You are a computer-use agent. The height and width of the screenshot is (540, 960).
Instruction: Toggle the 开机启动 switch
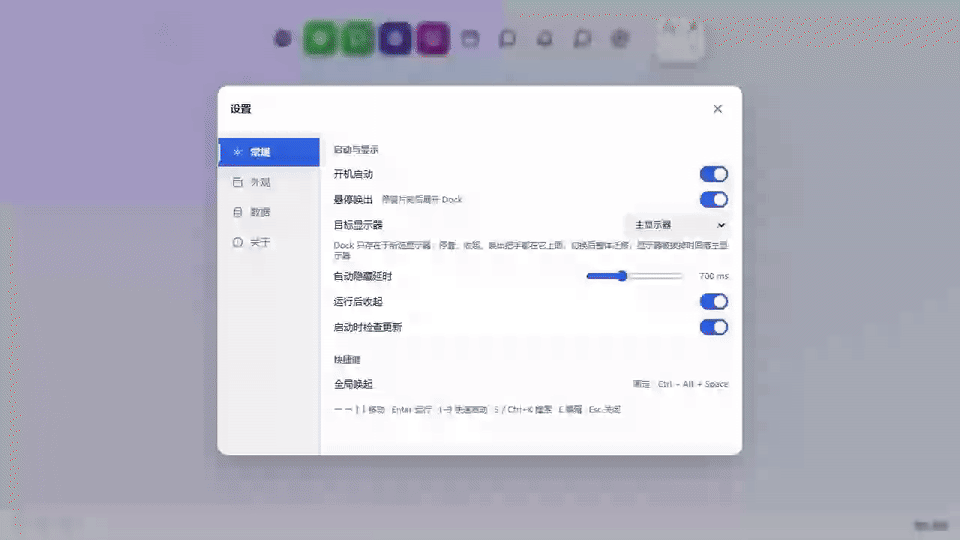pos(714,174)
